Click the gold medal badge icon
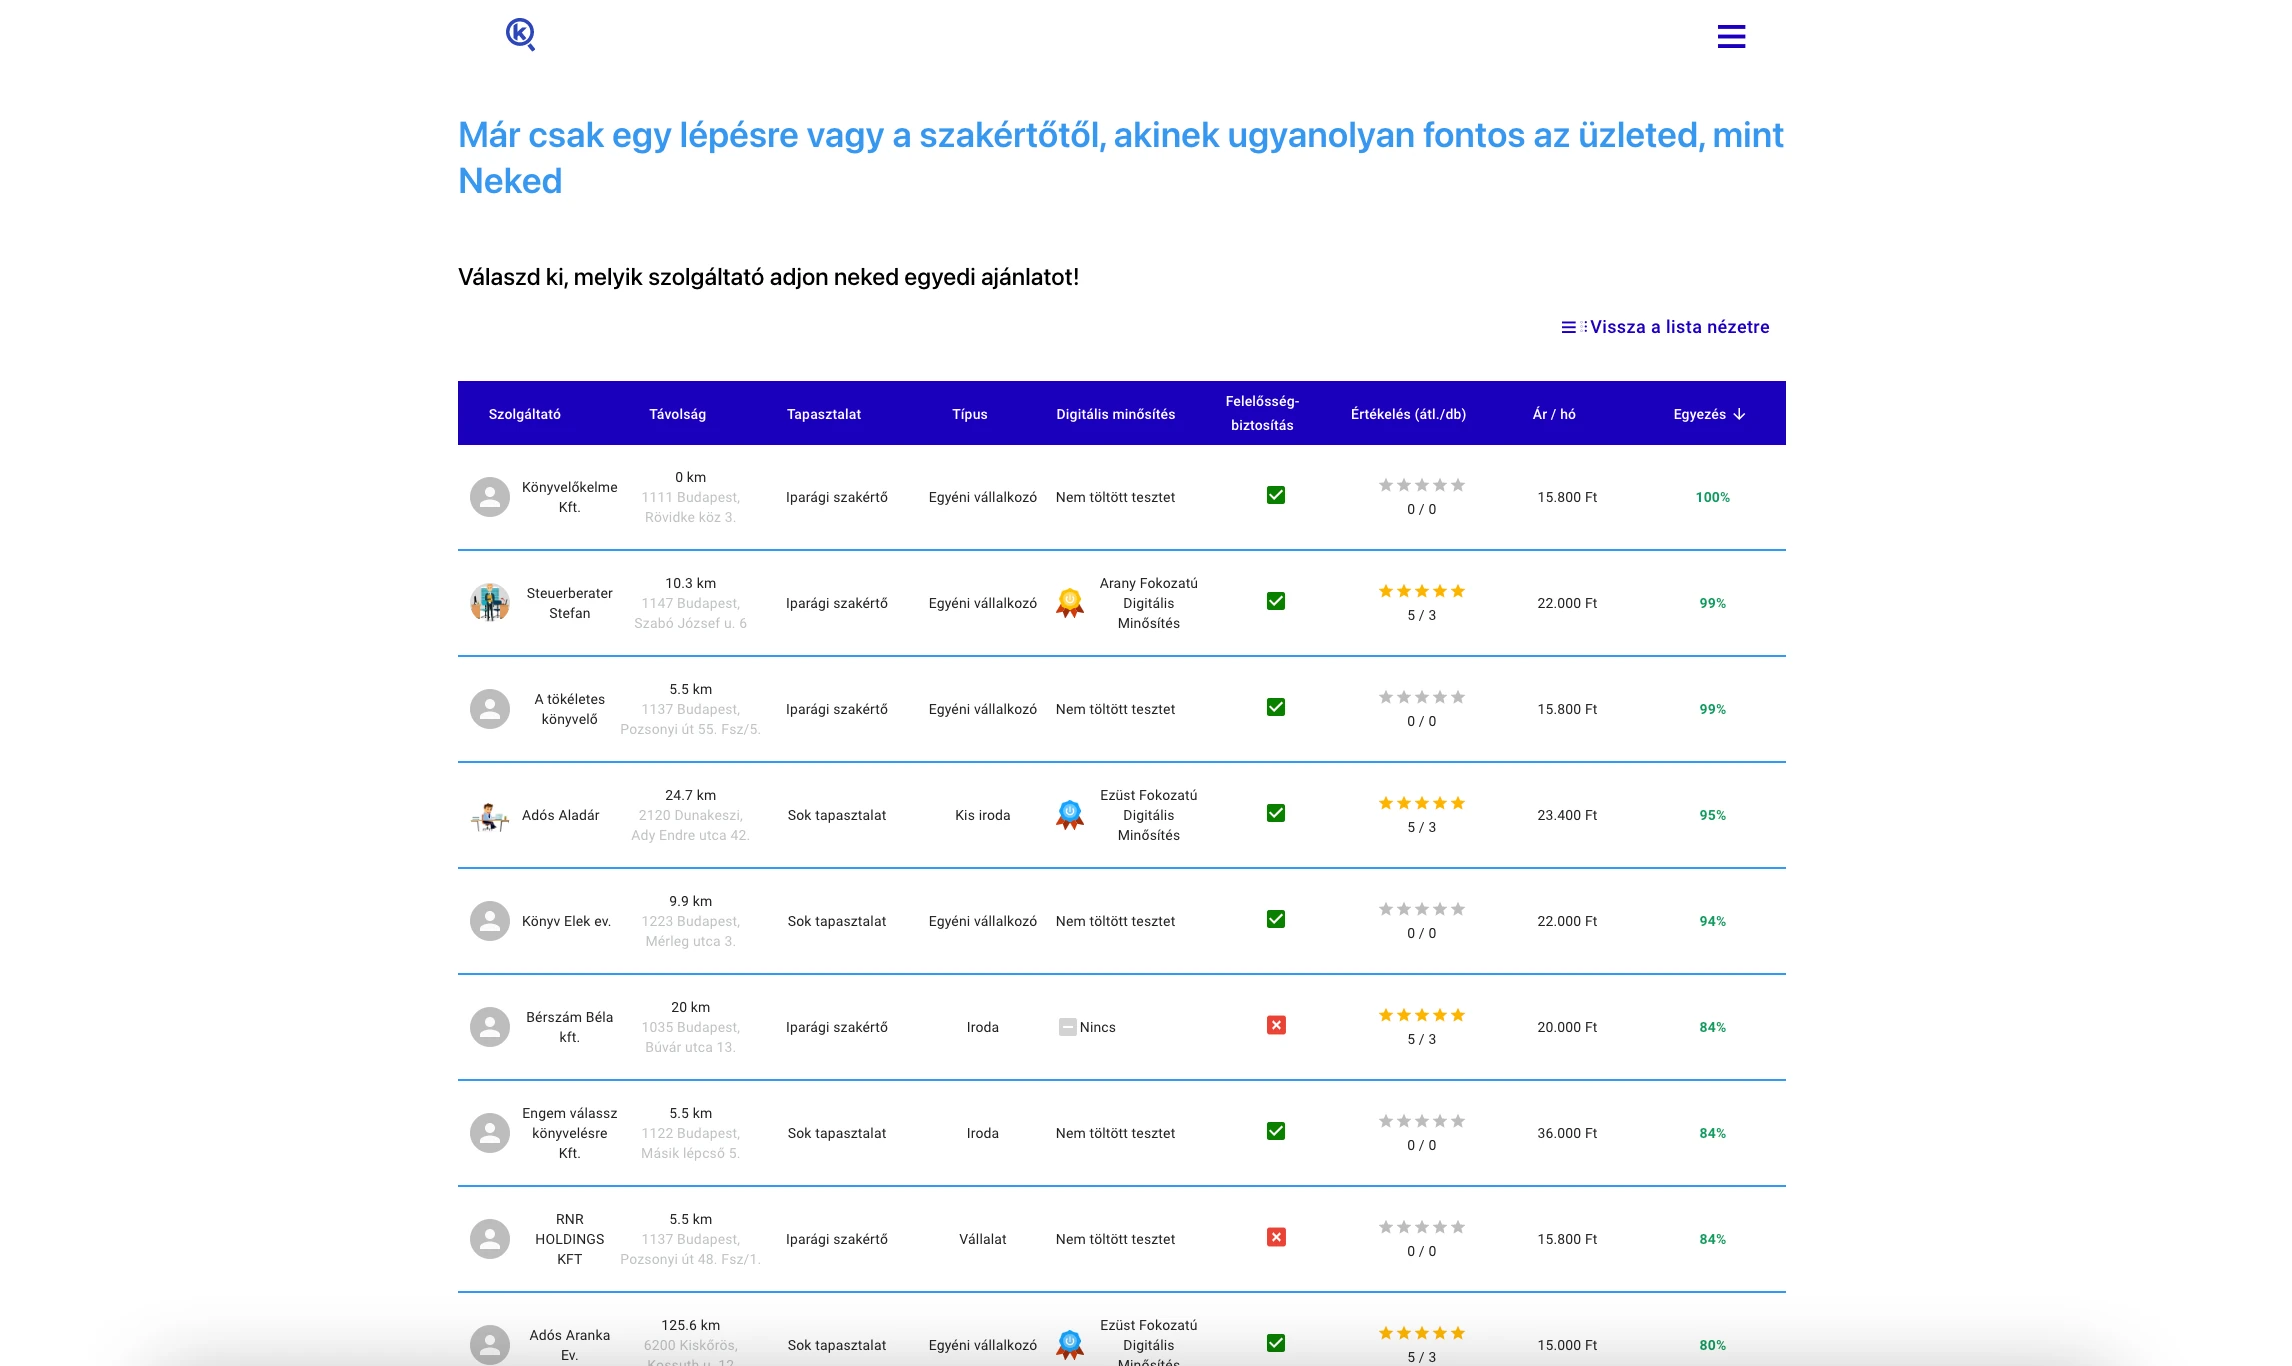This screenshot has height=1366, width=2292. point(1070,603)
